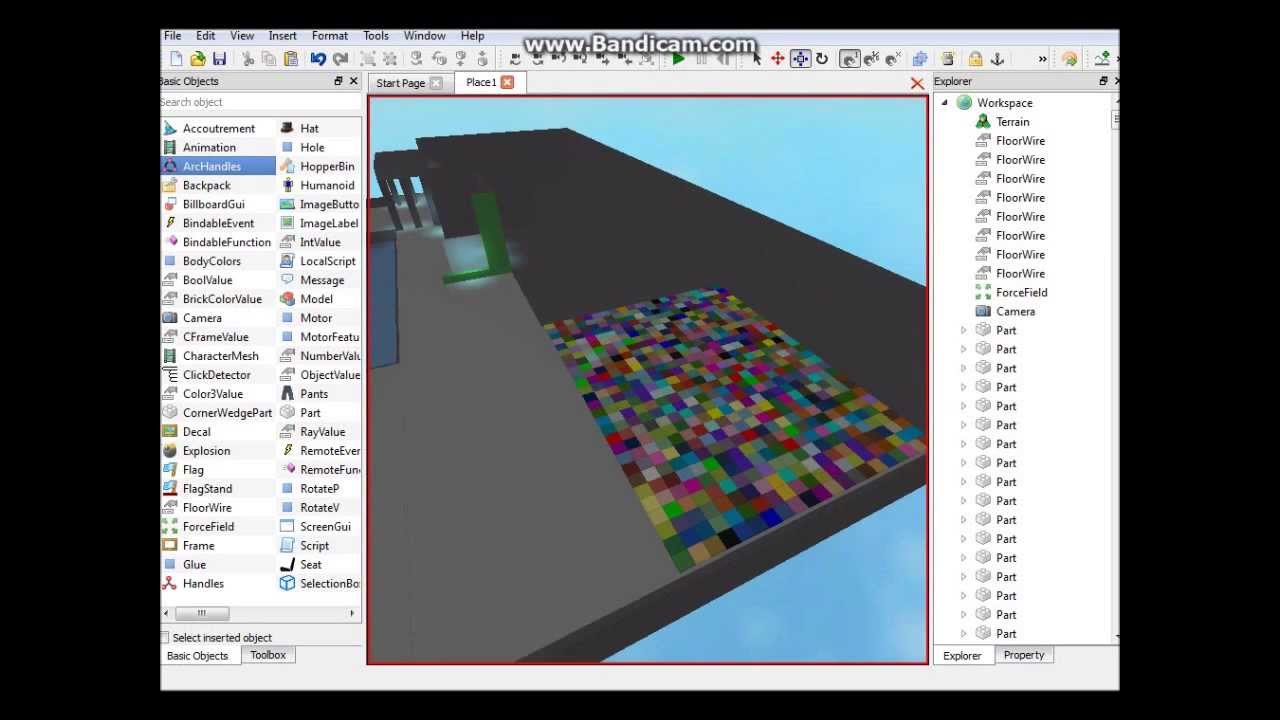Close the Basic Objects panel
The height and width of the screenshot is (720, 1280).
[353, 81]
